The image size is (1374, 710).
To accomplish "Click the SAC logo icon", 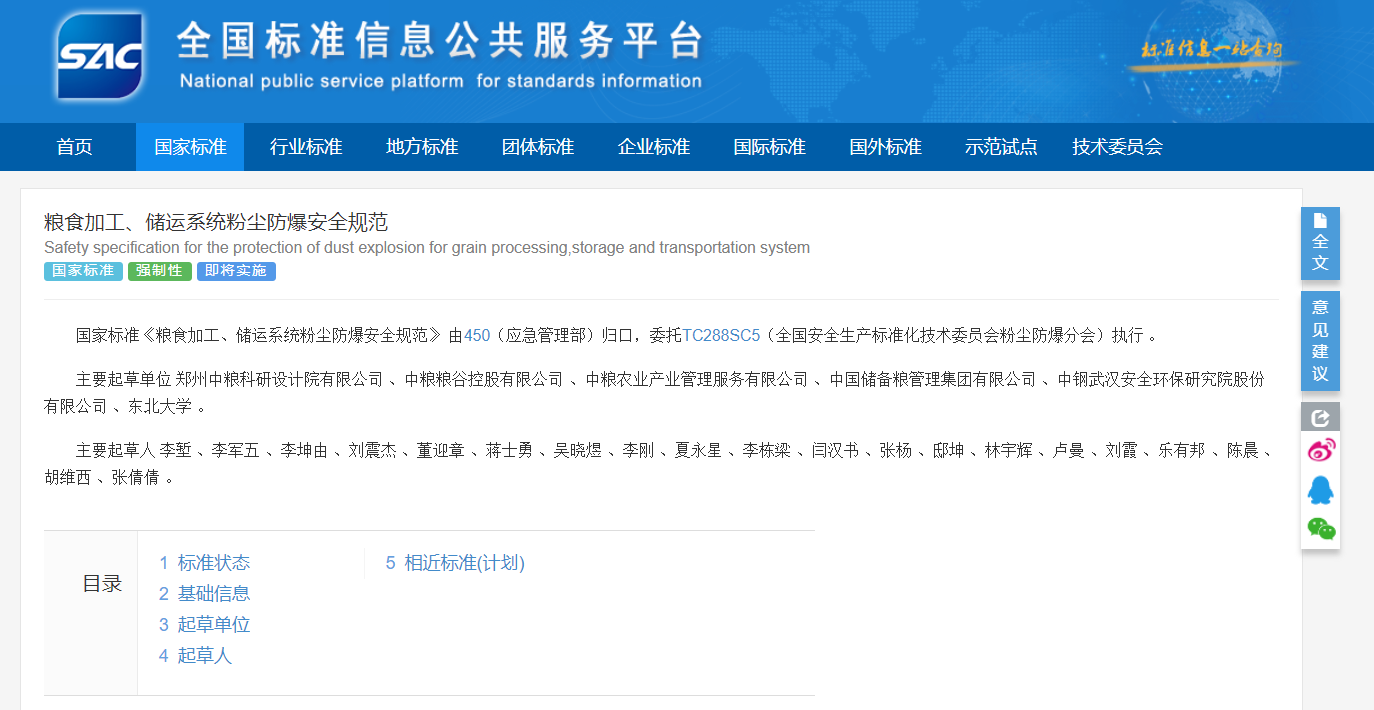I will point(100,56).
